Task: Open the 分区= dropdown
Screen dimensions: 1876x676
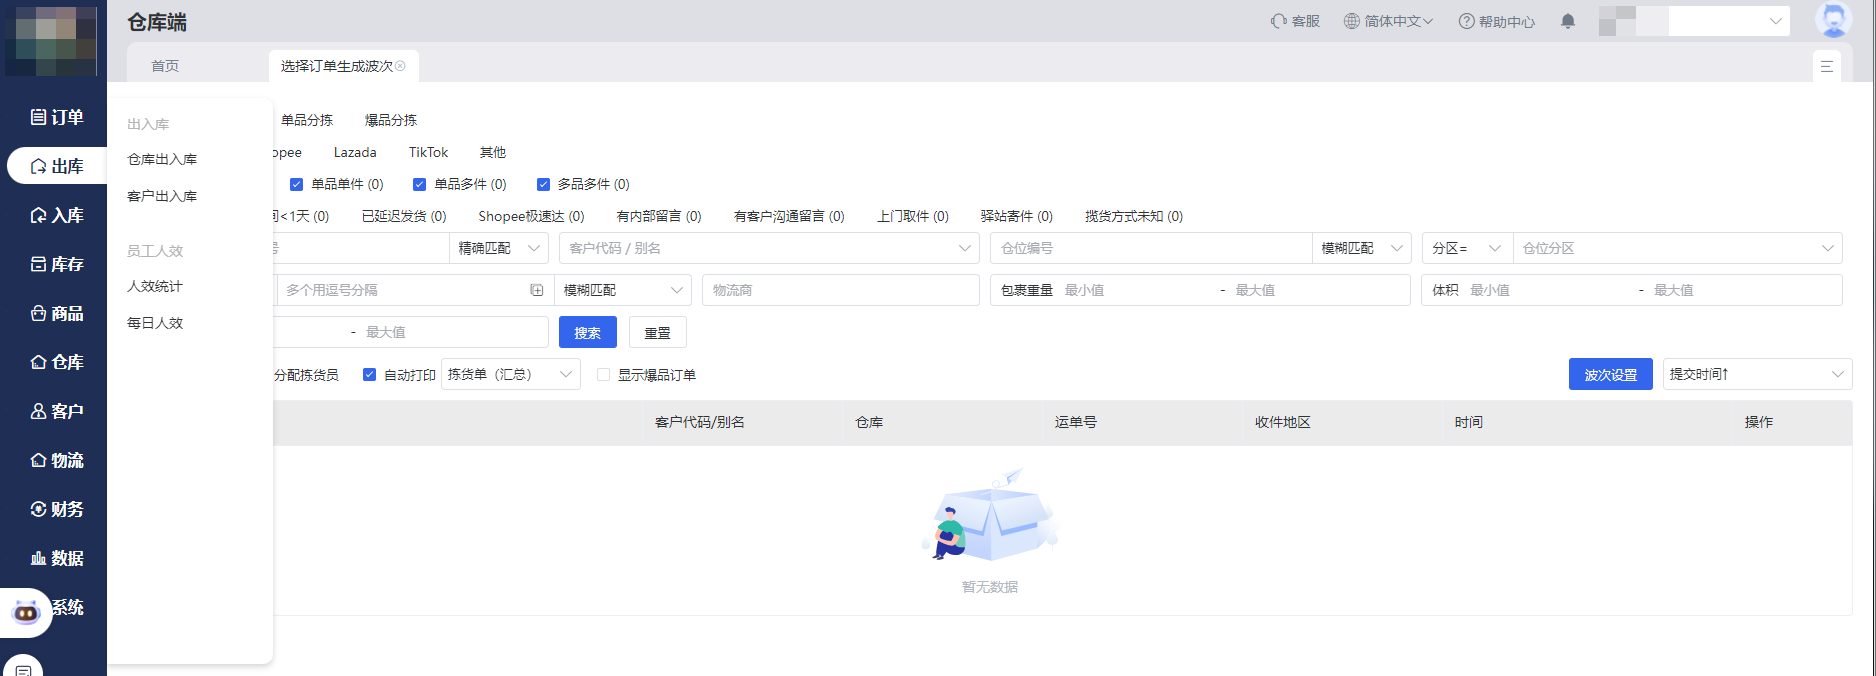Action: click(1467, 248)
